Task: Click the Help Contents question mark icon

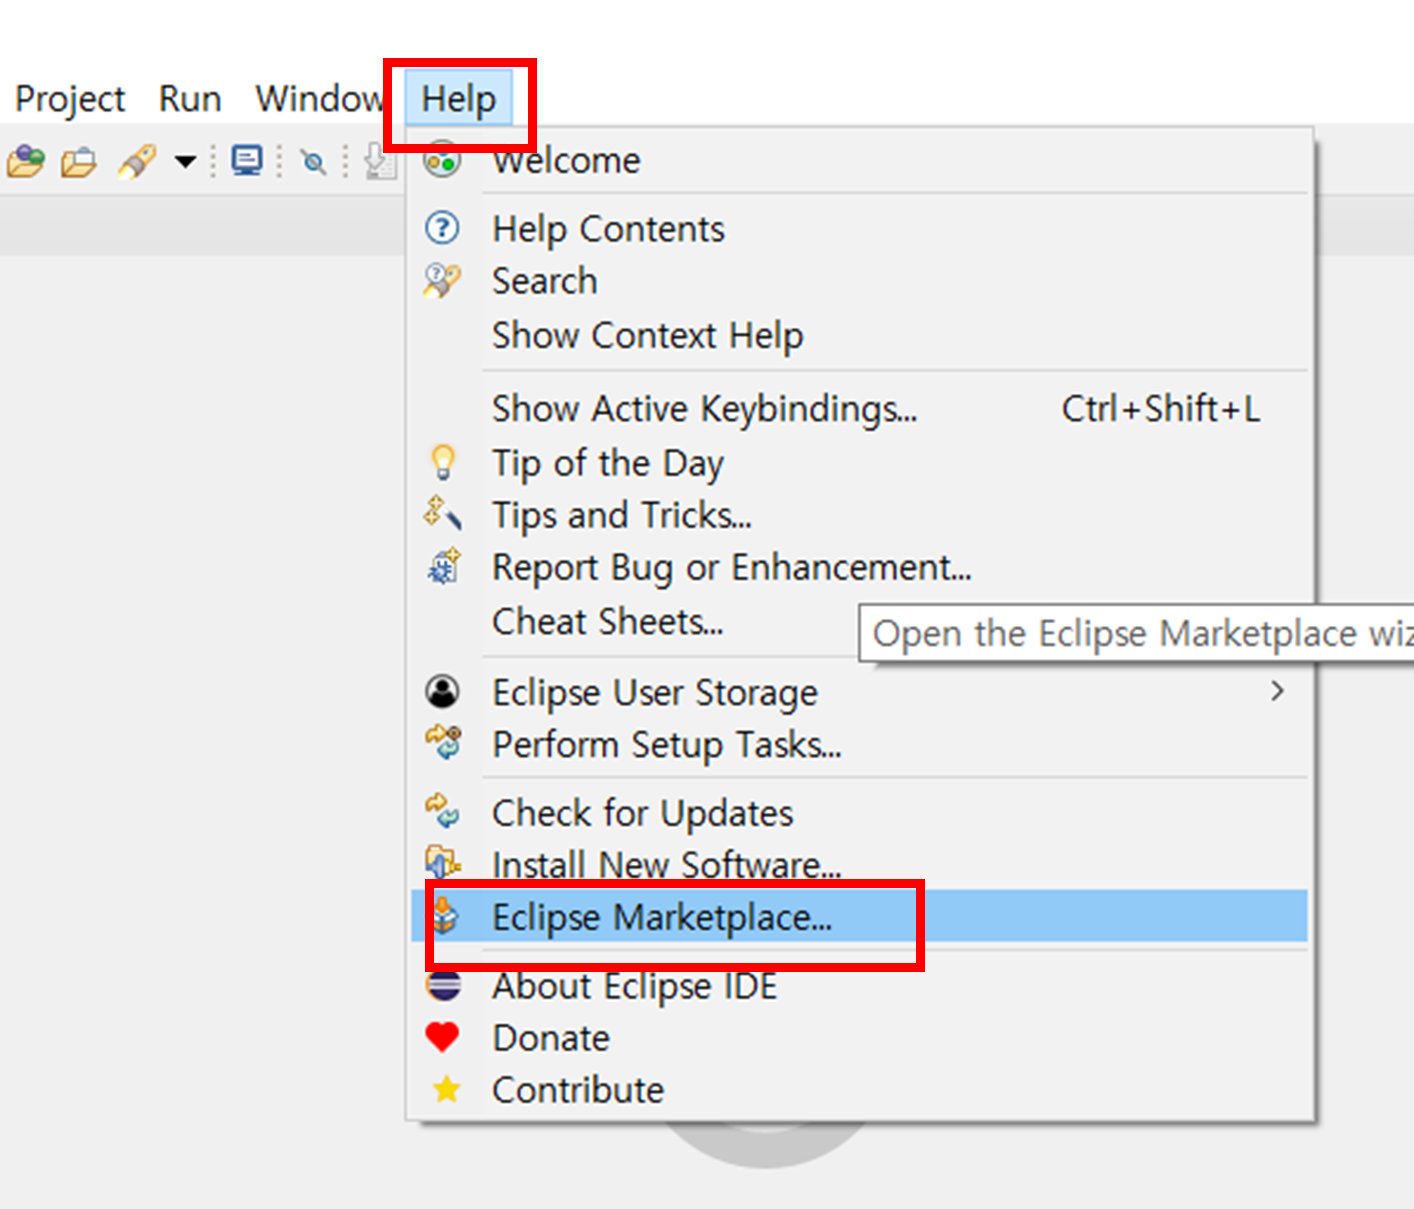Action: [442, 228]
